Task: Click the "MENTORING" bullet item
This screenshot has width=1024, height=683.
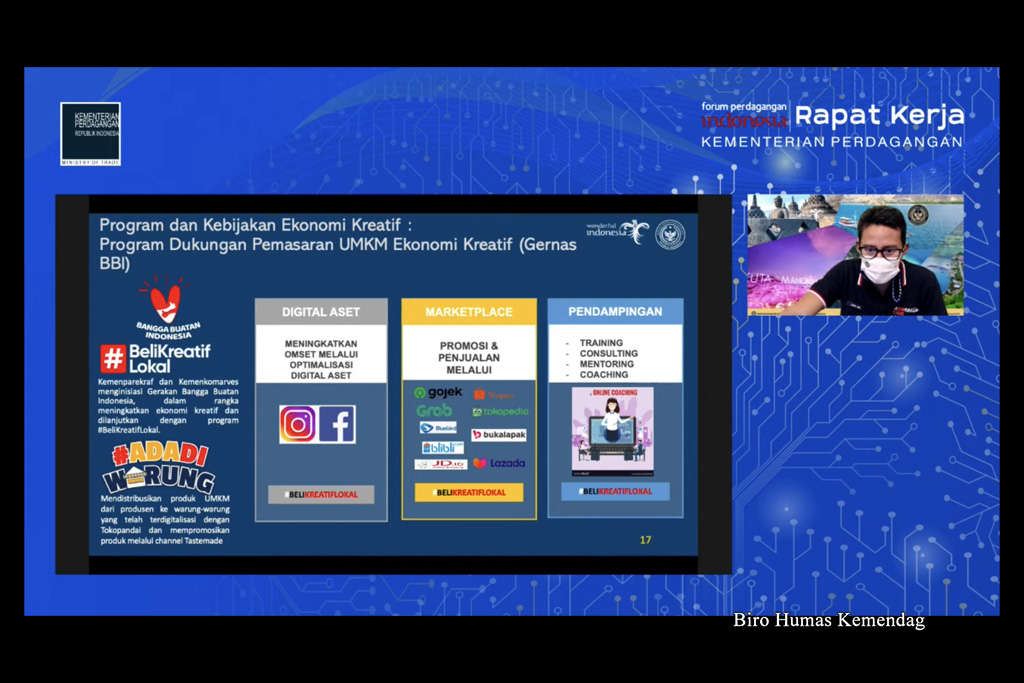Action: coord(607,364)
